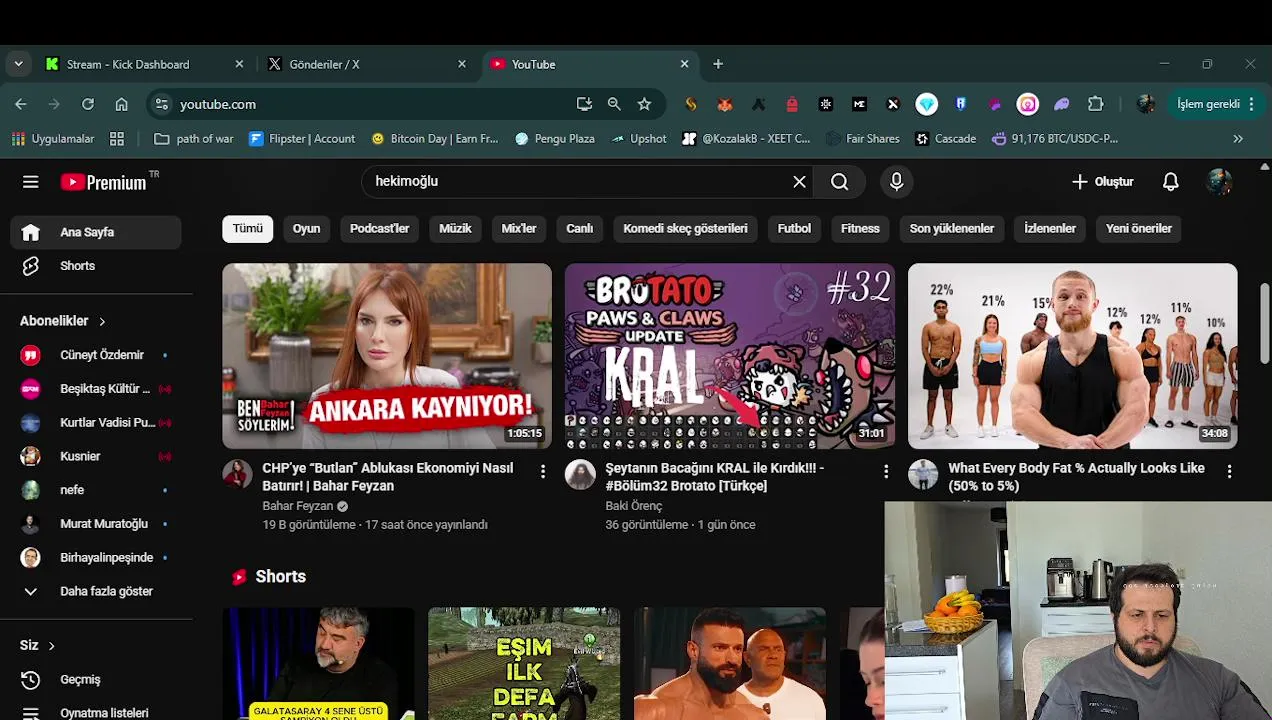Select the Müzik filter chip
Viewport: 1272px width, 720px height.
click(x=455, y=229)
